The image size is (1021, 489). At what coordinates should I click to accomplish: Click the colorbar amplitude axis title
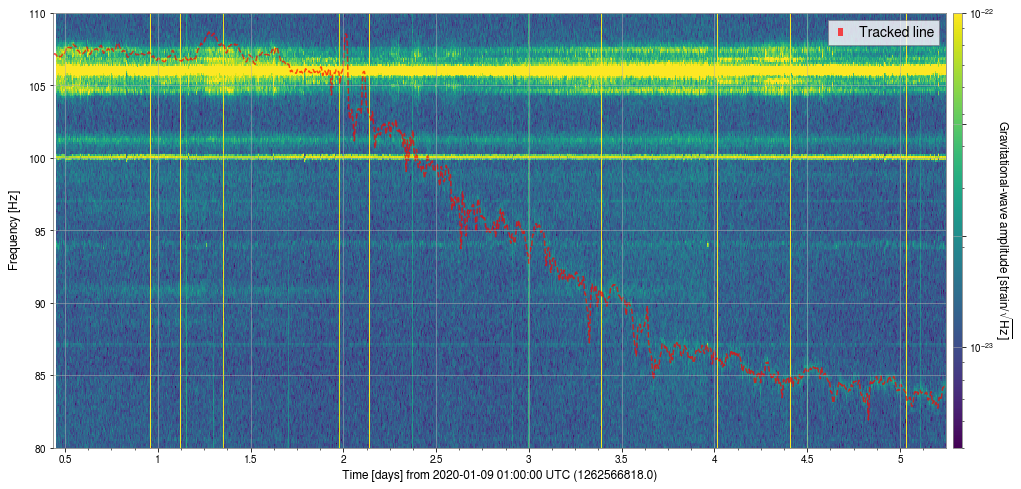(x=1004, y=231)
